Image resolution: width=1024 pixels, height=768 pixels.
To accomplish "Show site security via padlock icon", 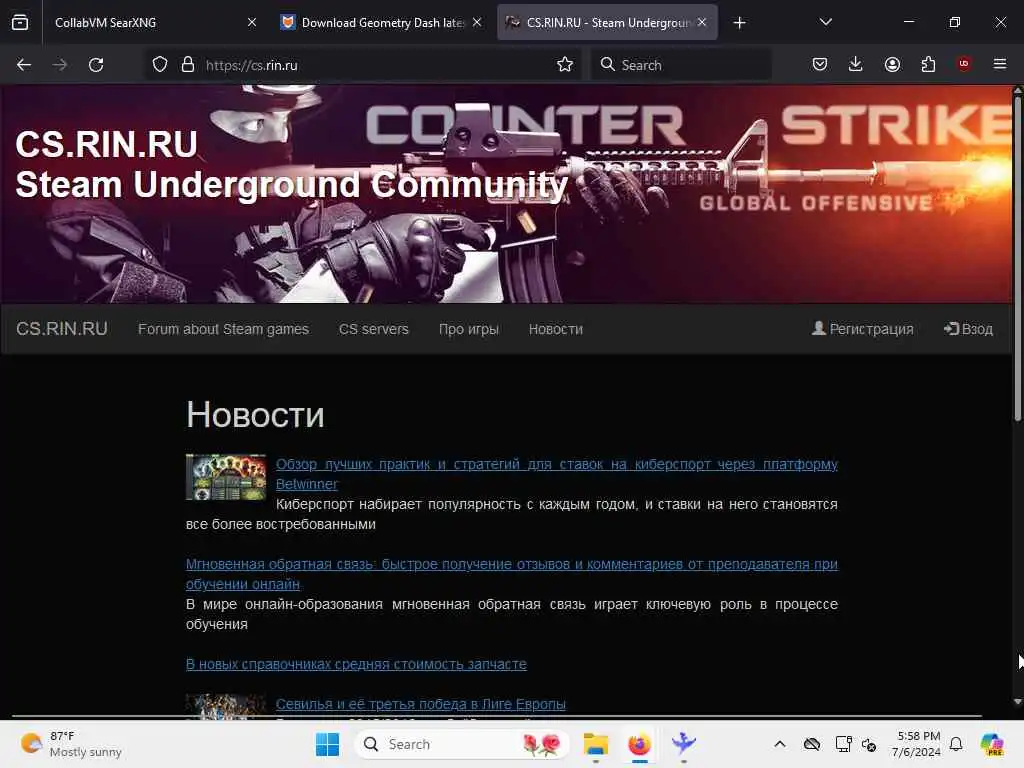I will click(x=188, y=65).
